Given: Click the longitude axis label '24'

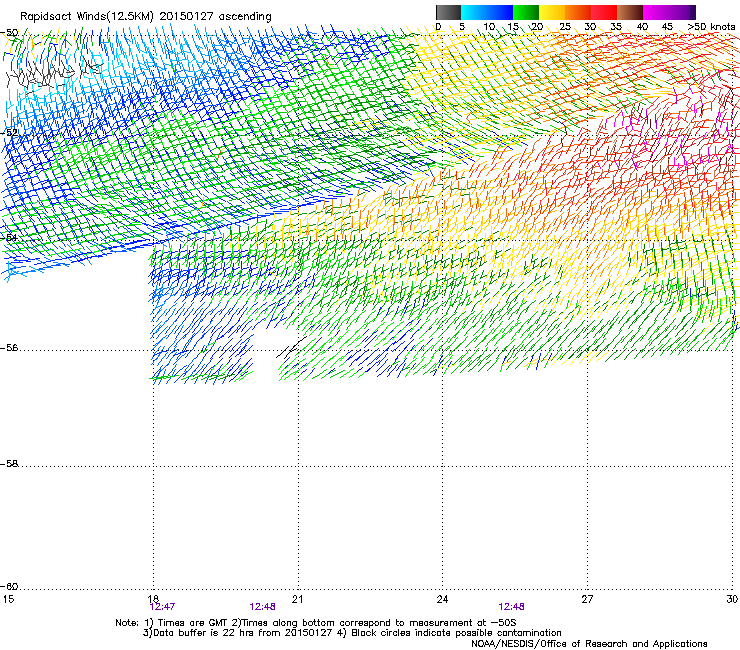Looking at the screenshot, I should [x=442, y=599].
